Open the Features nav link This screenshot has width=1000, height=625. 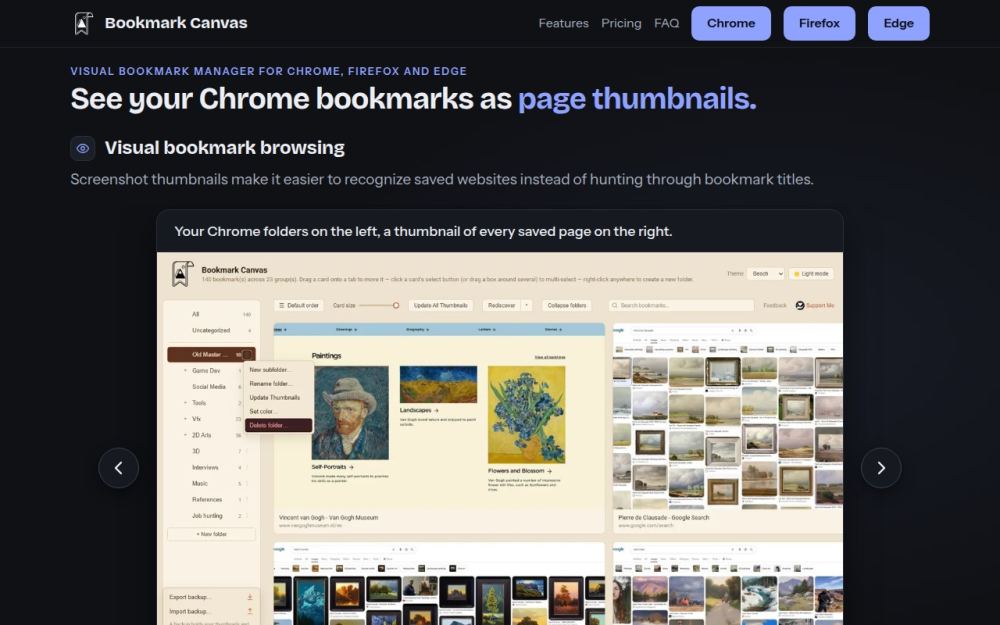(x=563, y=24)
